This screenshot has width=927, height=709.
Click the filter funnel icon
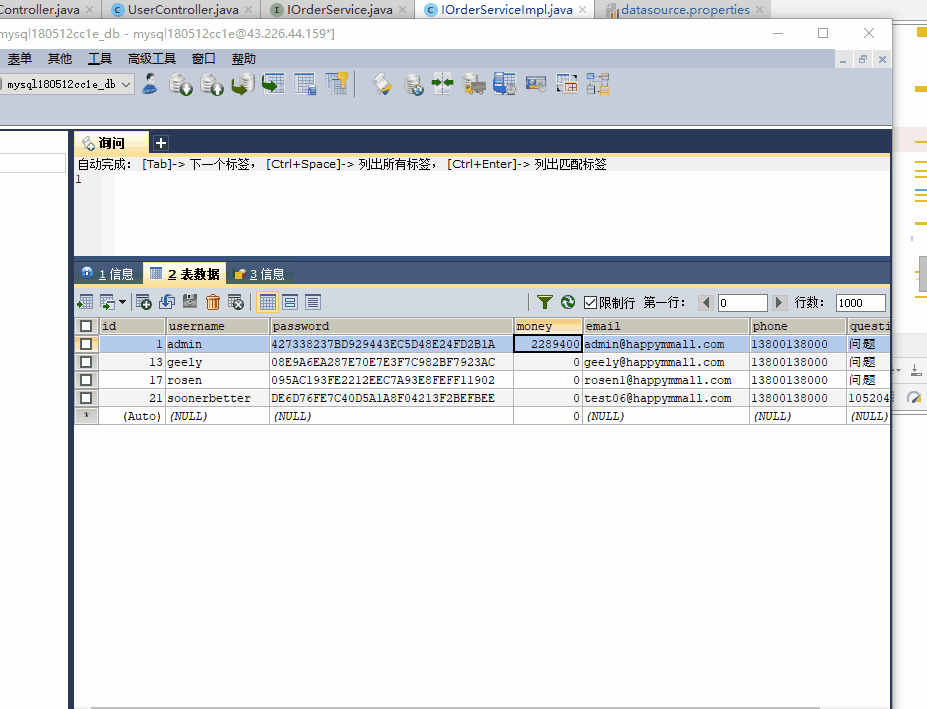(545, 302)
